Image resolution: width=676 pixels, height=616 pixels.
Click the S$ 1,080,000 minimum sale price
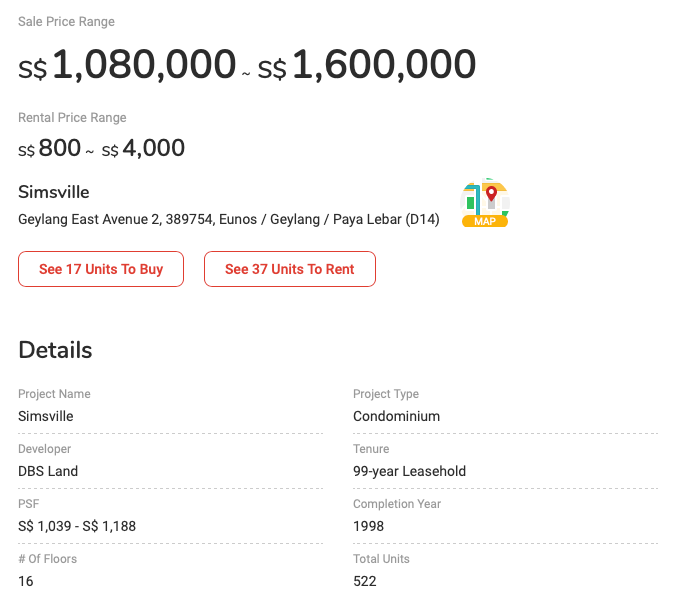pos(127,66)
